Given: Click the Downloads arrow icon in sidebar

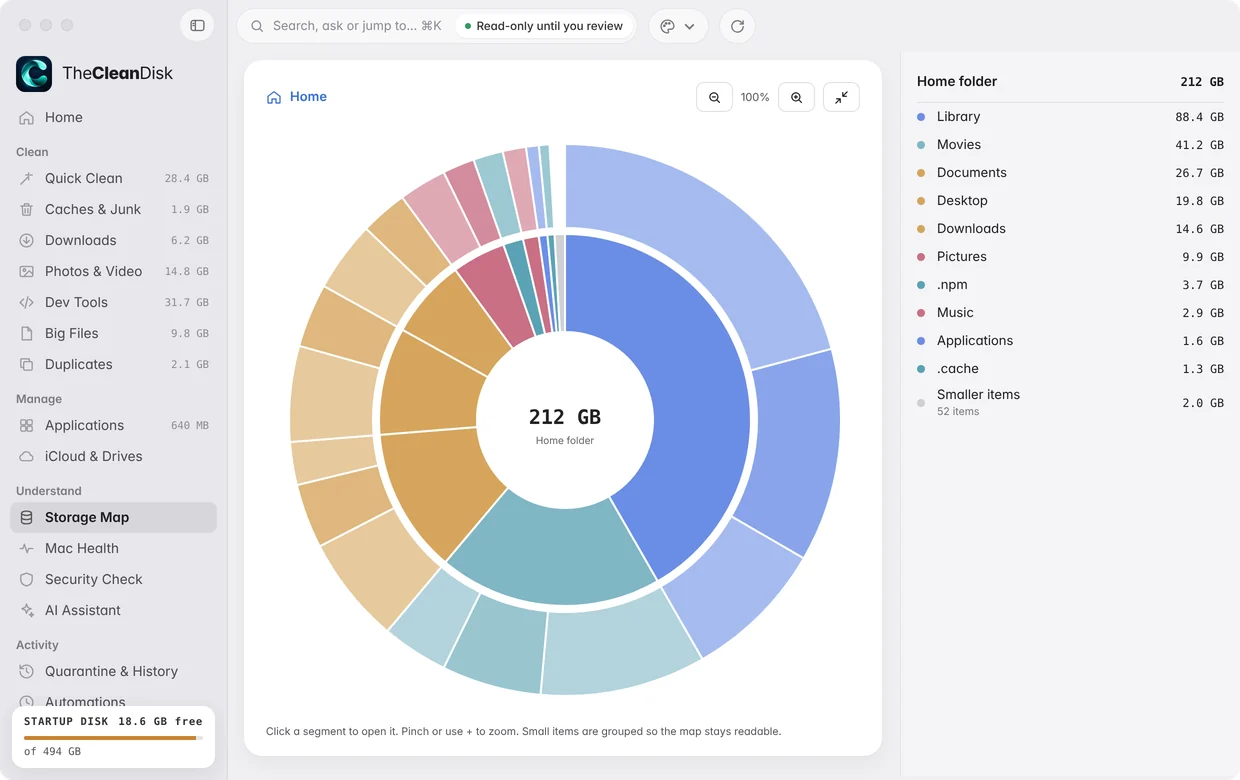Looking at the screenshot, I should (27, 240).
